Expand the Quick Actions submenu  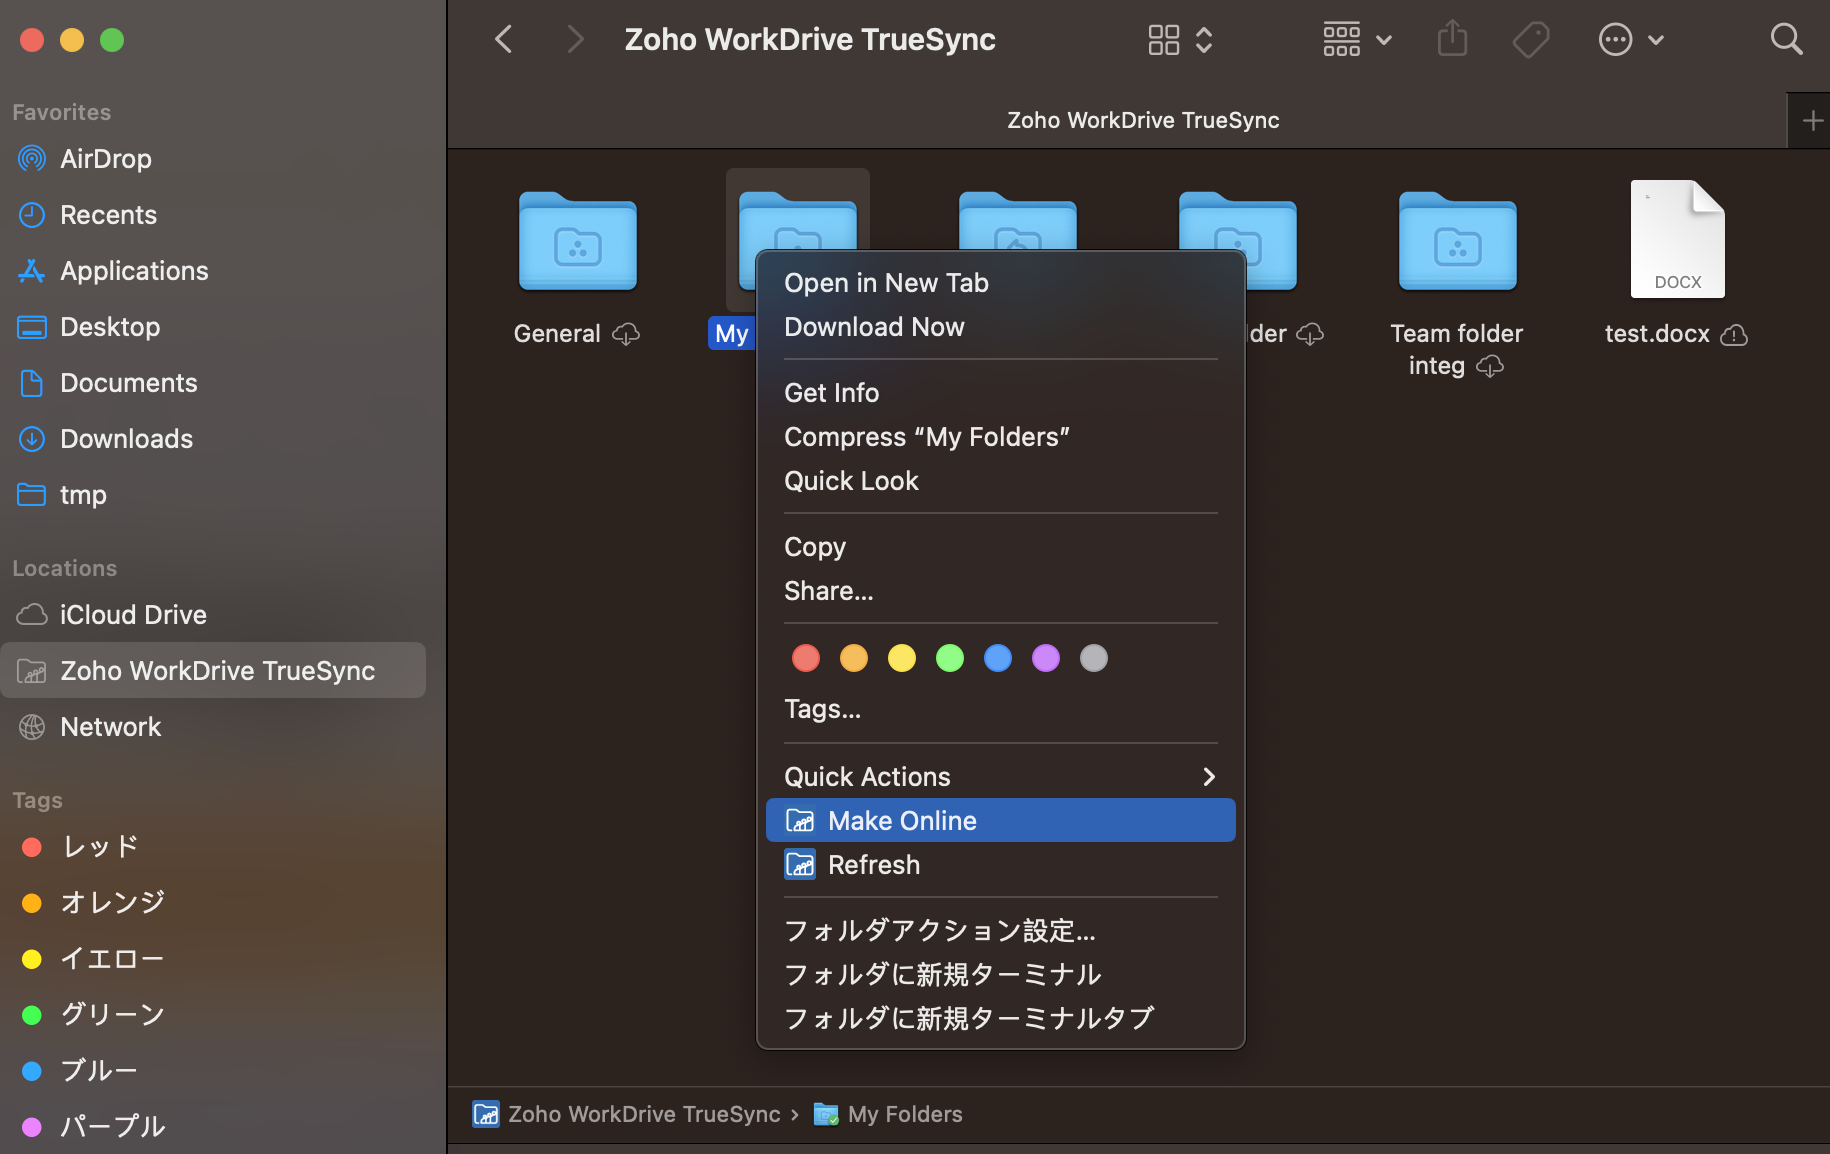(1000, 777)
